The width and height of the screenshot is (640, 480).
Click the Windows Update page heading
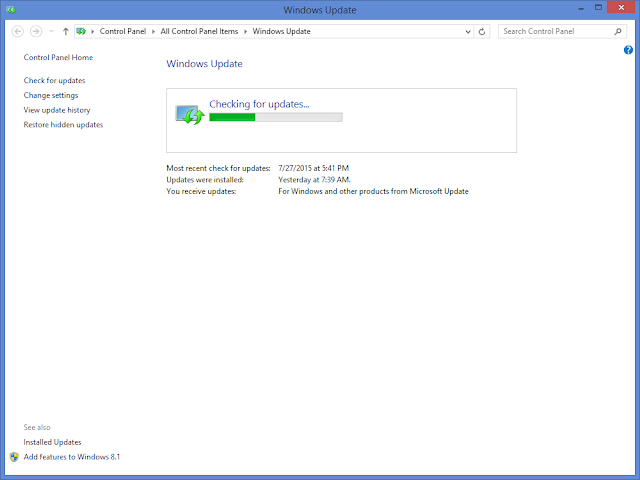point(204,64)
